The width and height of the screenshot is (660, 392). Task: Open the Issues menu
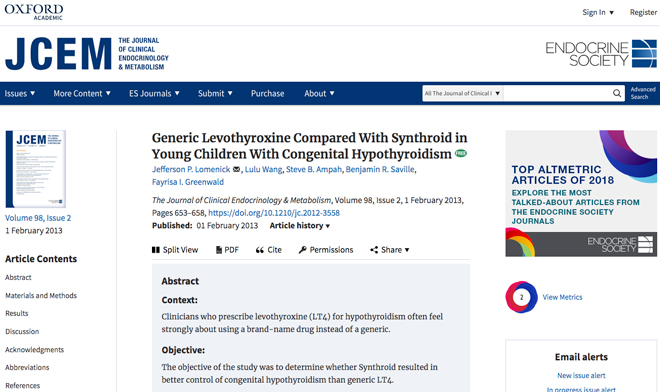[x=20, y=93]
